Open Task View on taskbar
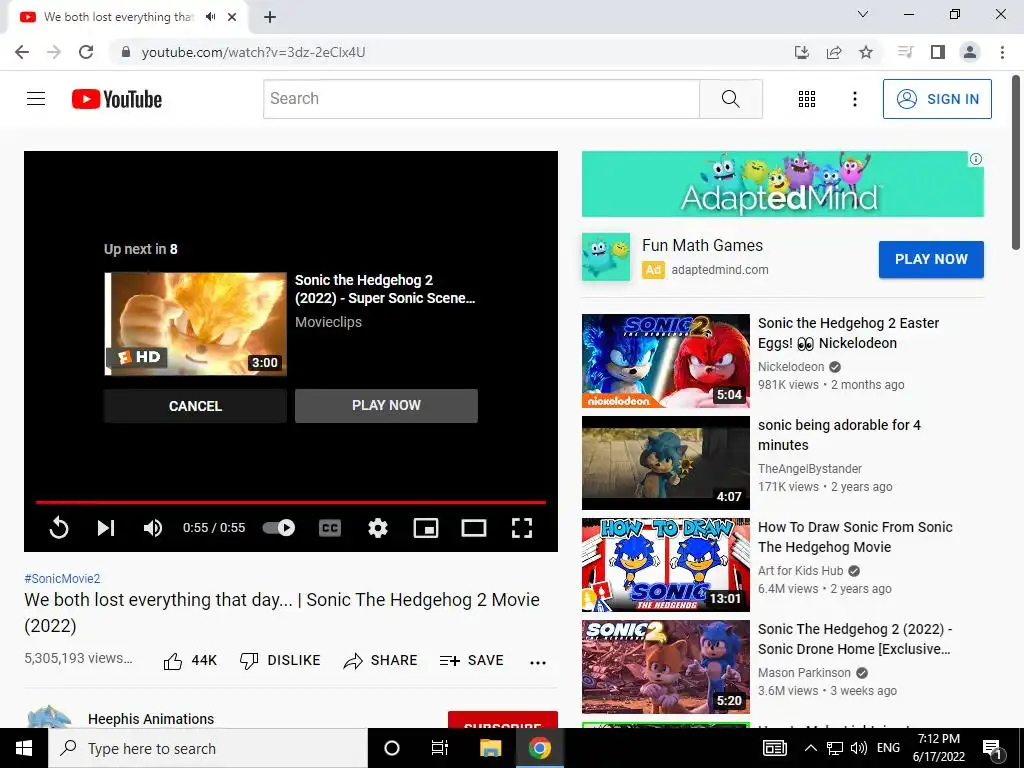The image size is (1024, 768). pos(440,748)
